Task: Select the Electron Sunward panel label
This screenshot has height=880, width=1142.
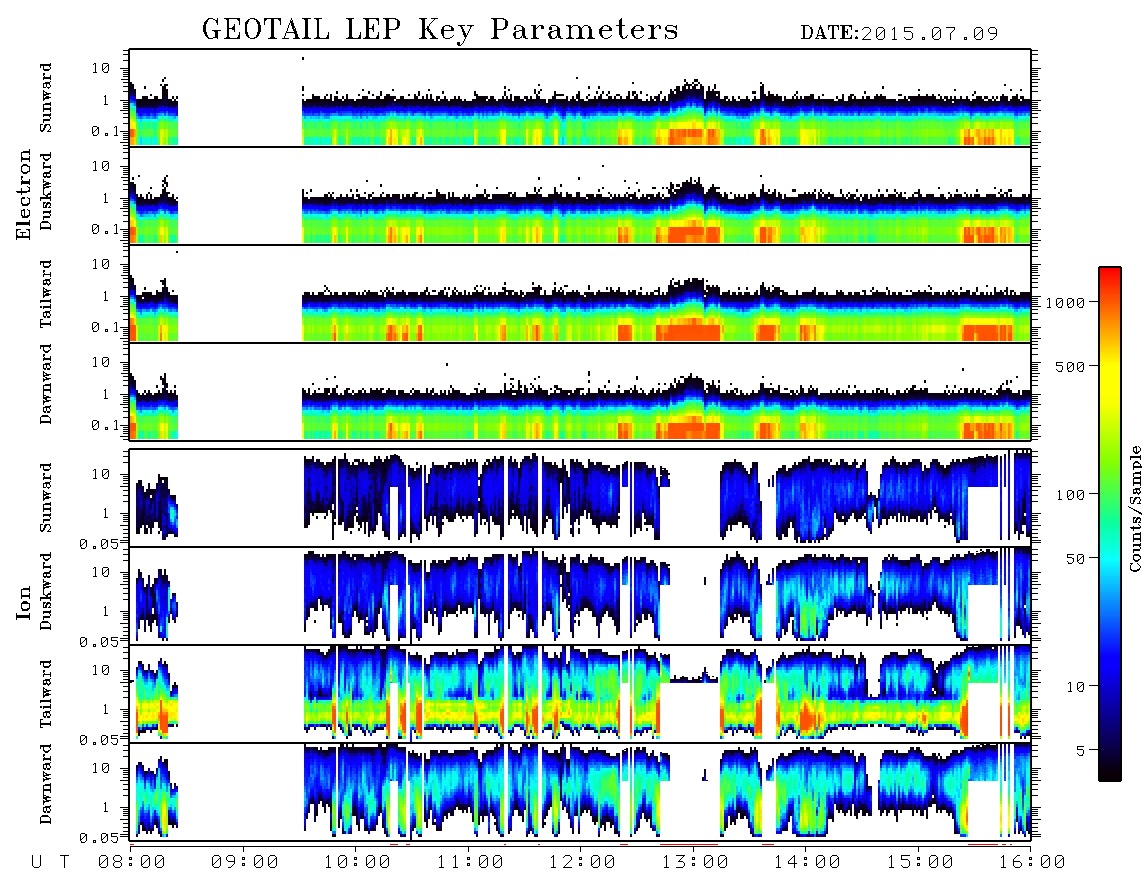Action: click(x=45, y=98)
